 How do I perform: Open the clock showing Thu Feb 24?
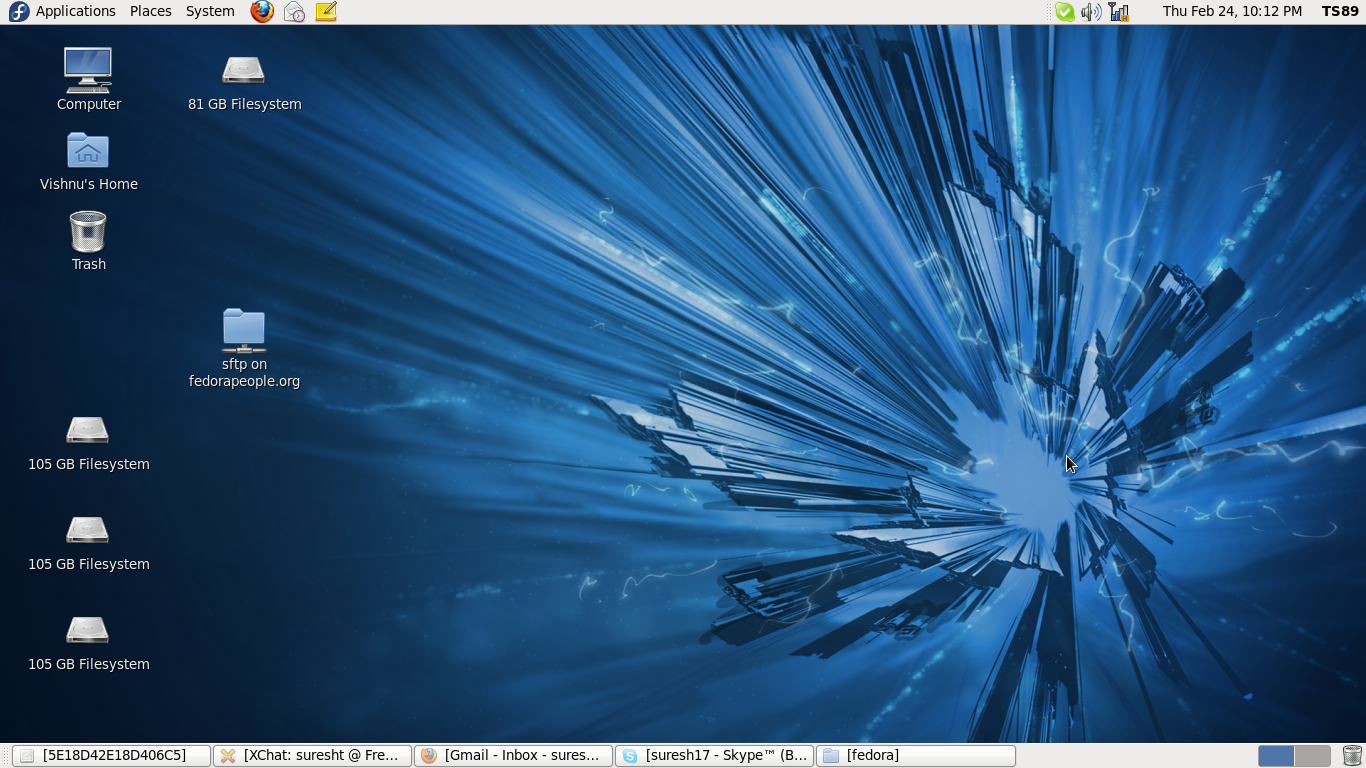[1232, 11]
